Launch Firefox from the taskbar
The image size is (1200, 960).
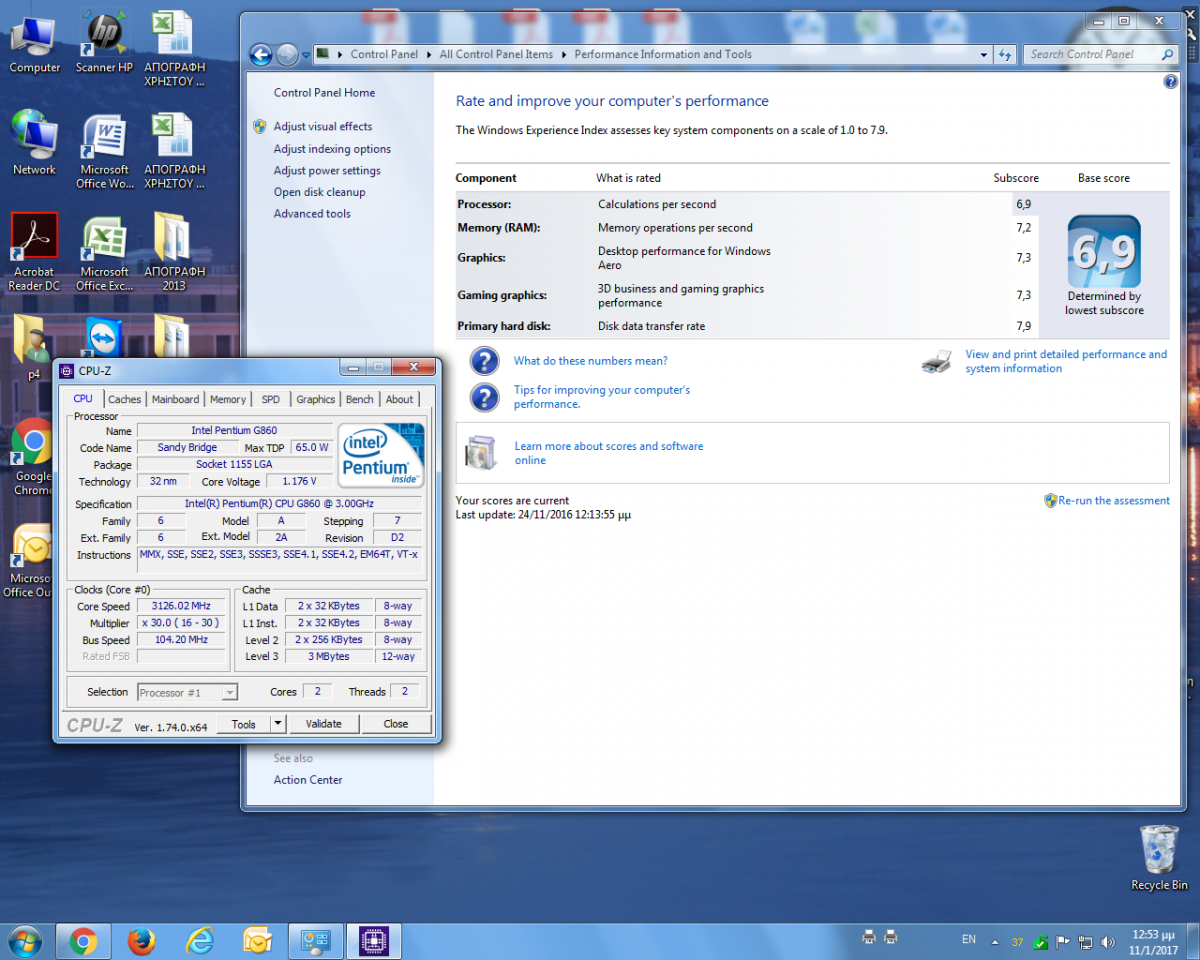click(142, 941)
